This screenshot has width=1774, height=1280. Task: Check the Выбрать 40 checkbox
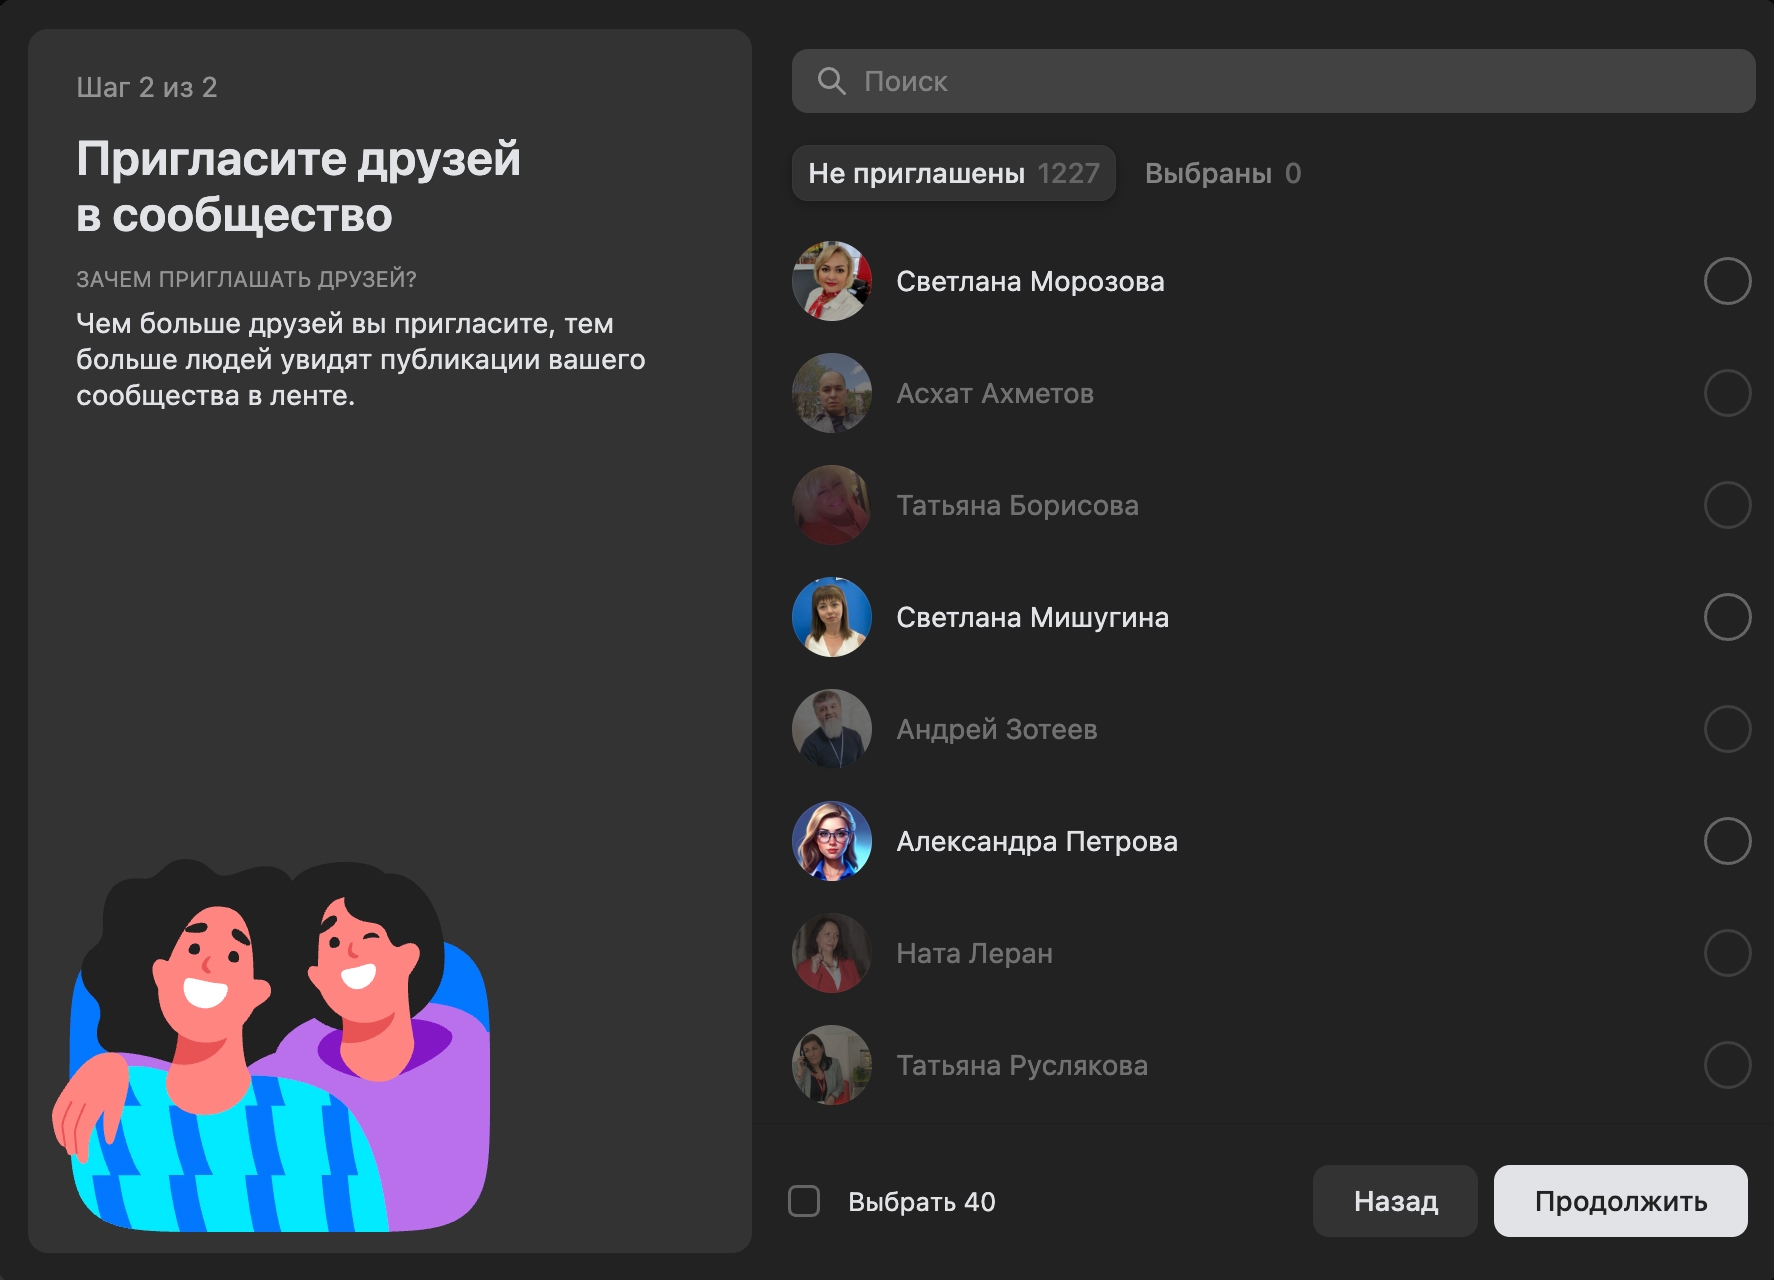[x=804, y=1201]
